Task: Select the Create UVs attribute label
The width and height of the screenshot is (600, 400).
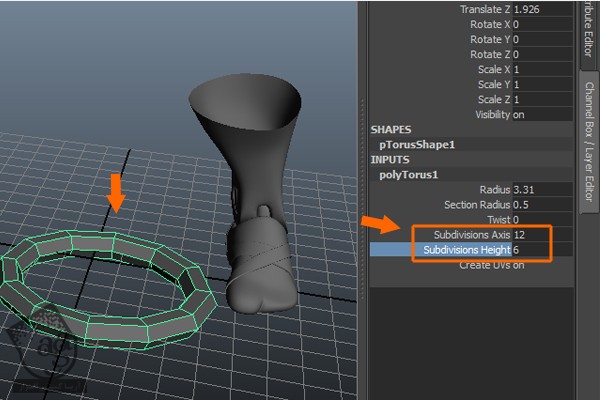Action: [x=485, y=264]
